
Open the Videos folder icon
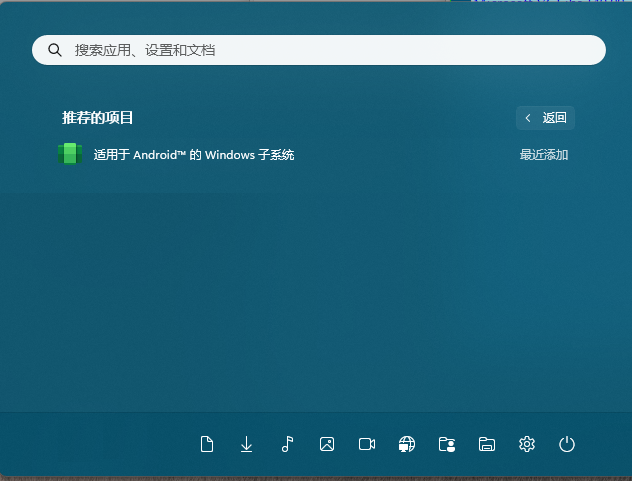point(367,444)
